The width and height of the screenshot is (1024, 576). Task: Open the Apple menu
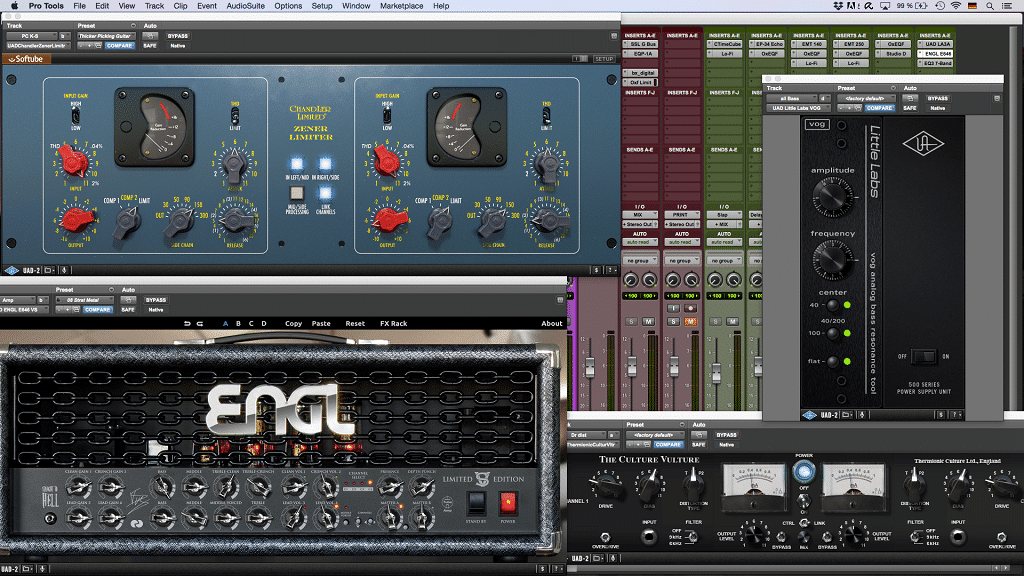tap(14, 6)
